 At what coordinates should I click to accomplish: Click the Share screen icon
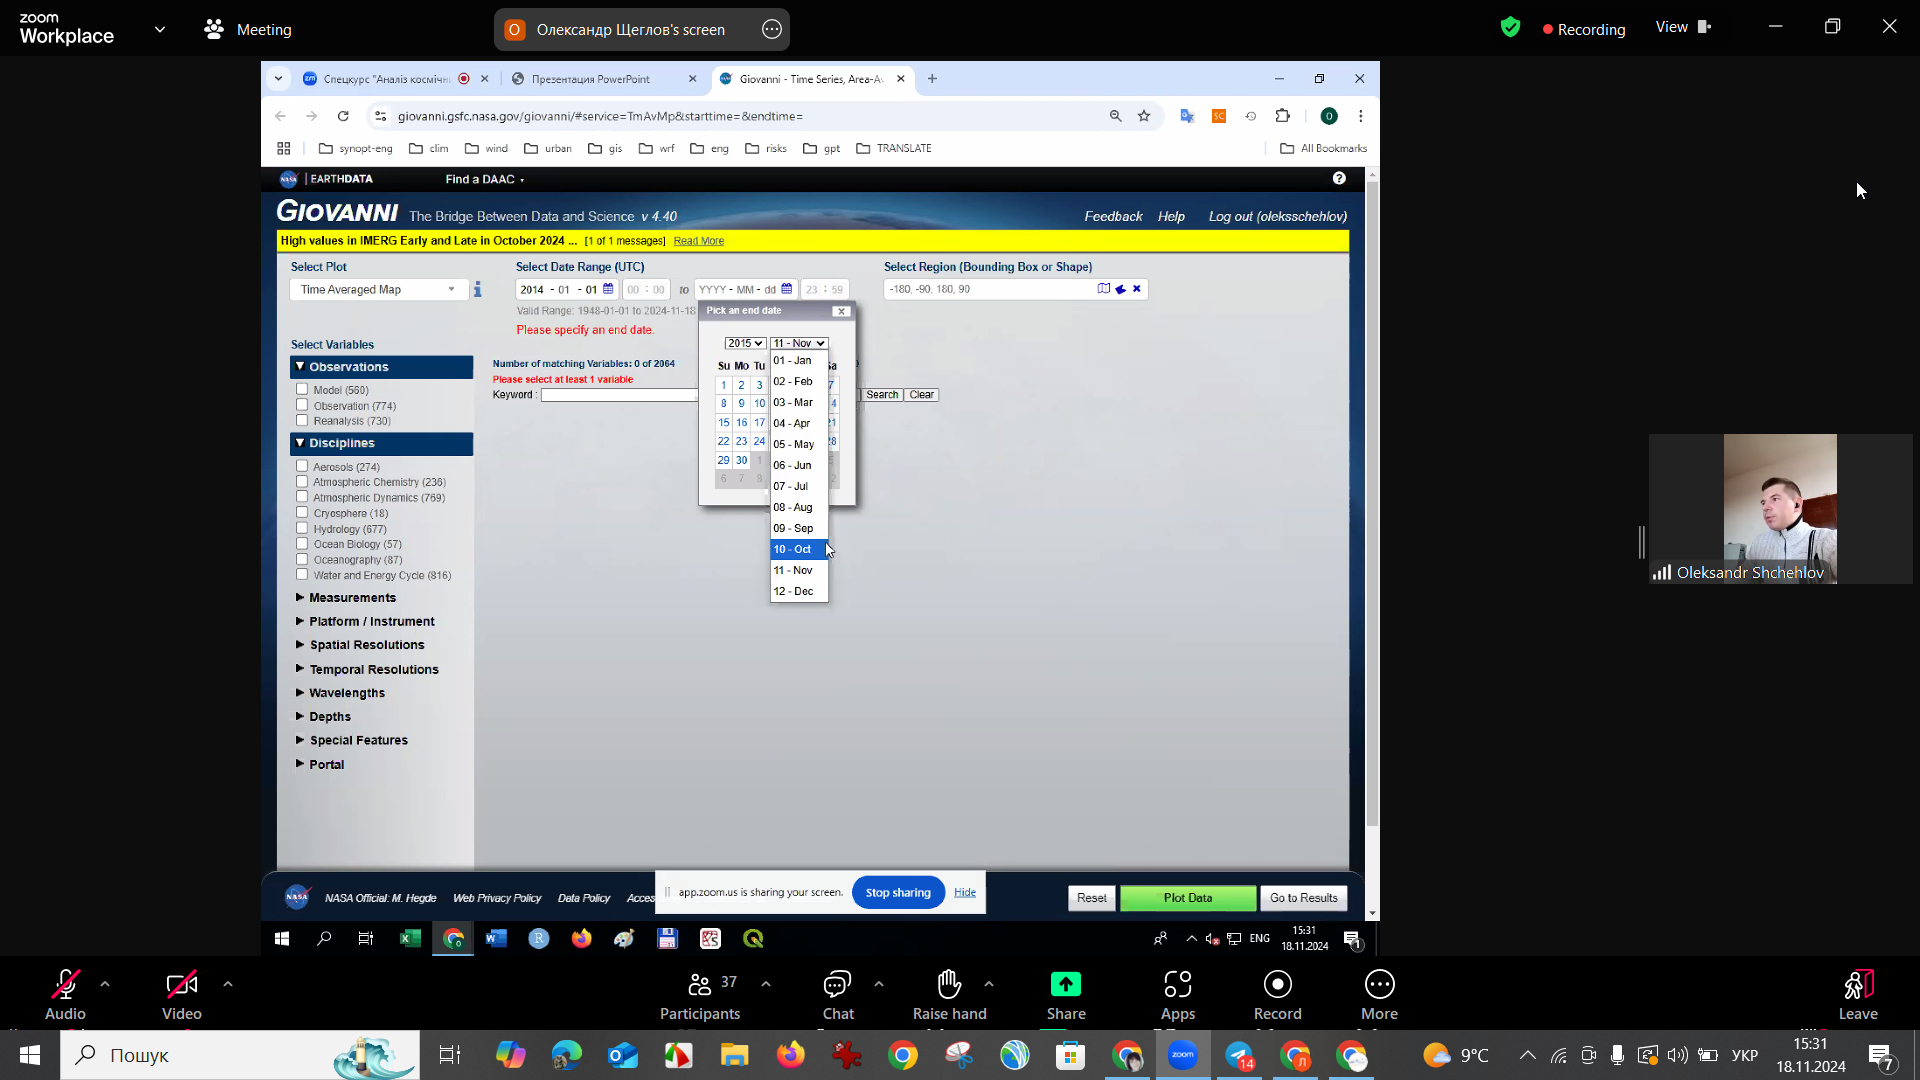point(1065,985)
